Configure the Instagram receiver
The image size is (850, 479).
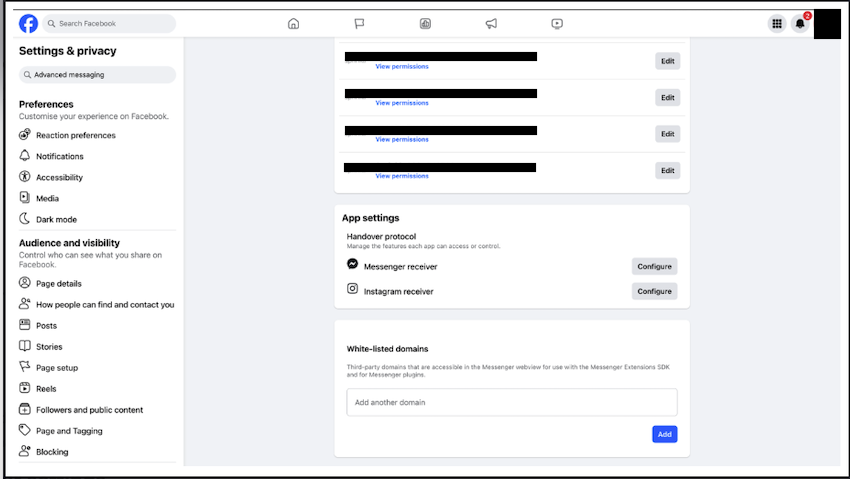click(x=654, y=291)
